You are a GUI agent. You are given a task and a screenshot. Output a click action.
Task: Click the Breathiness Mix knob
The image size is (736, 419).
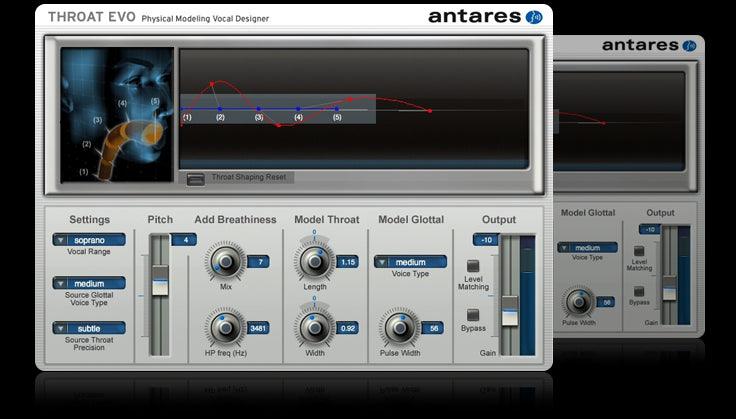pos(226,262)
